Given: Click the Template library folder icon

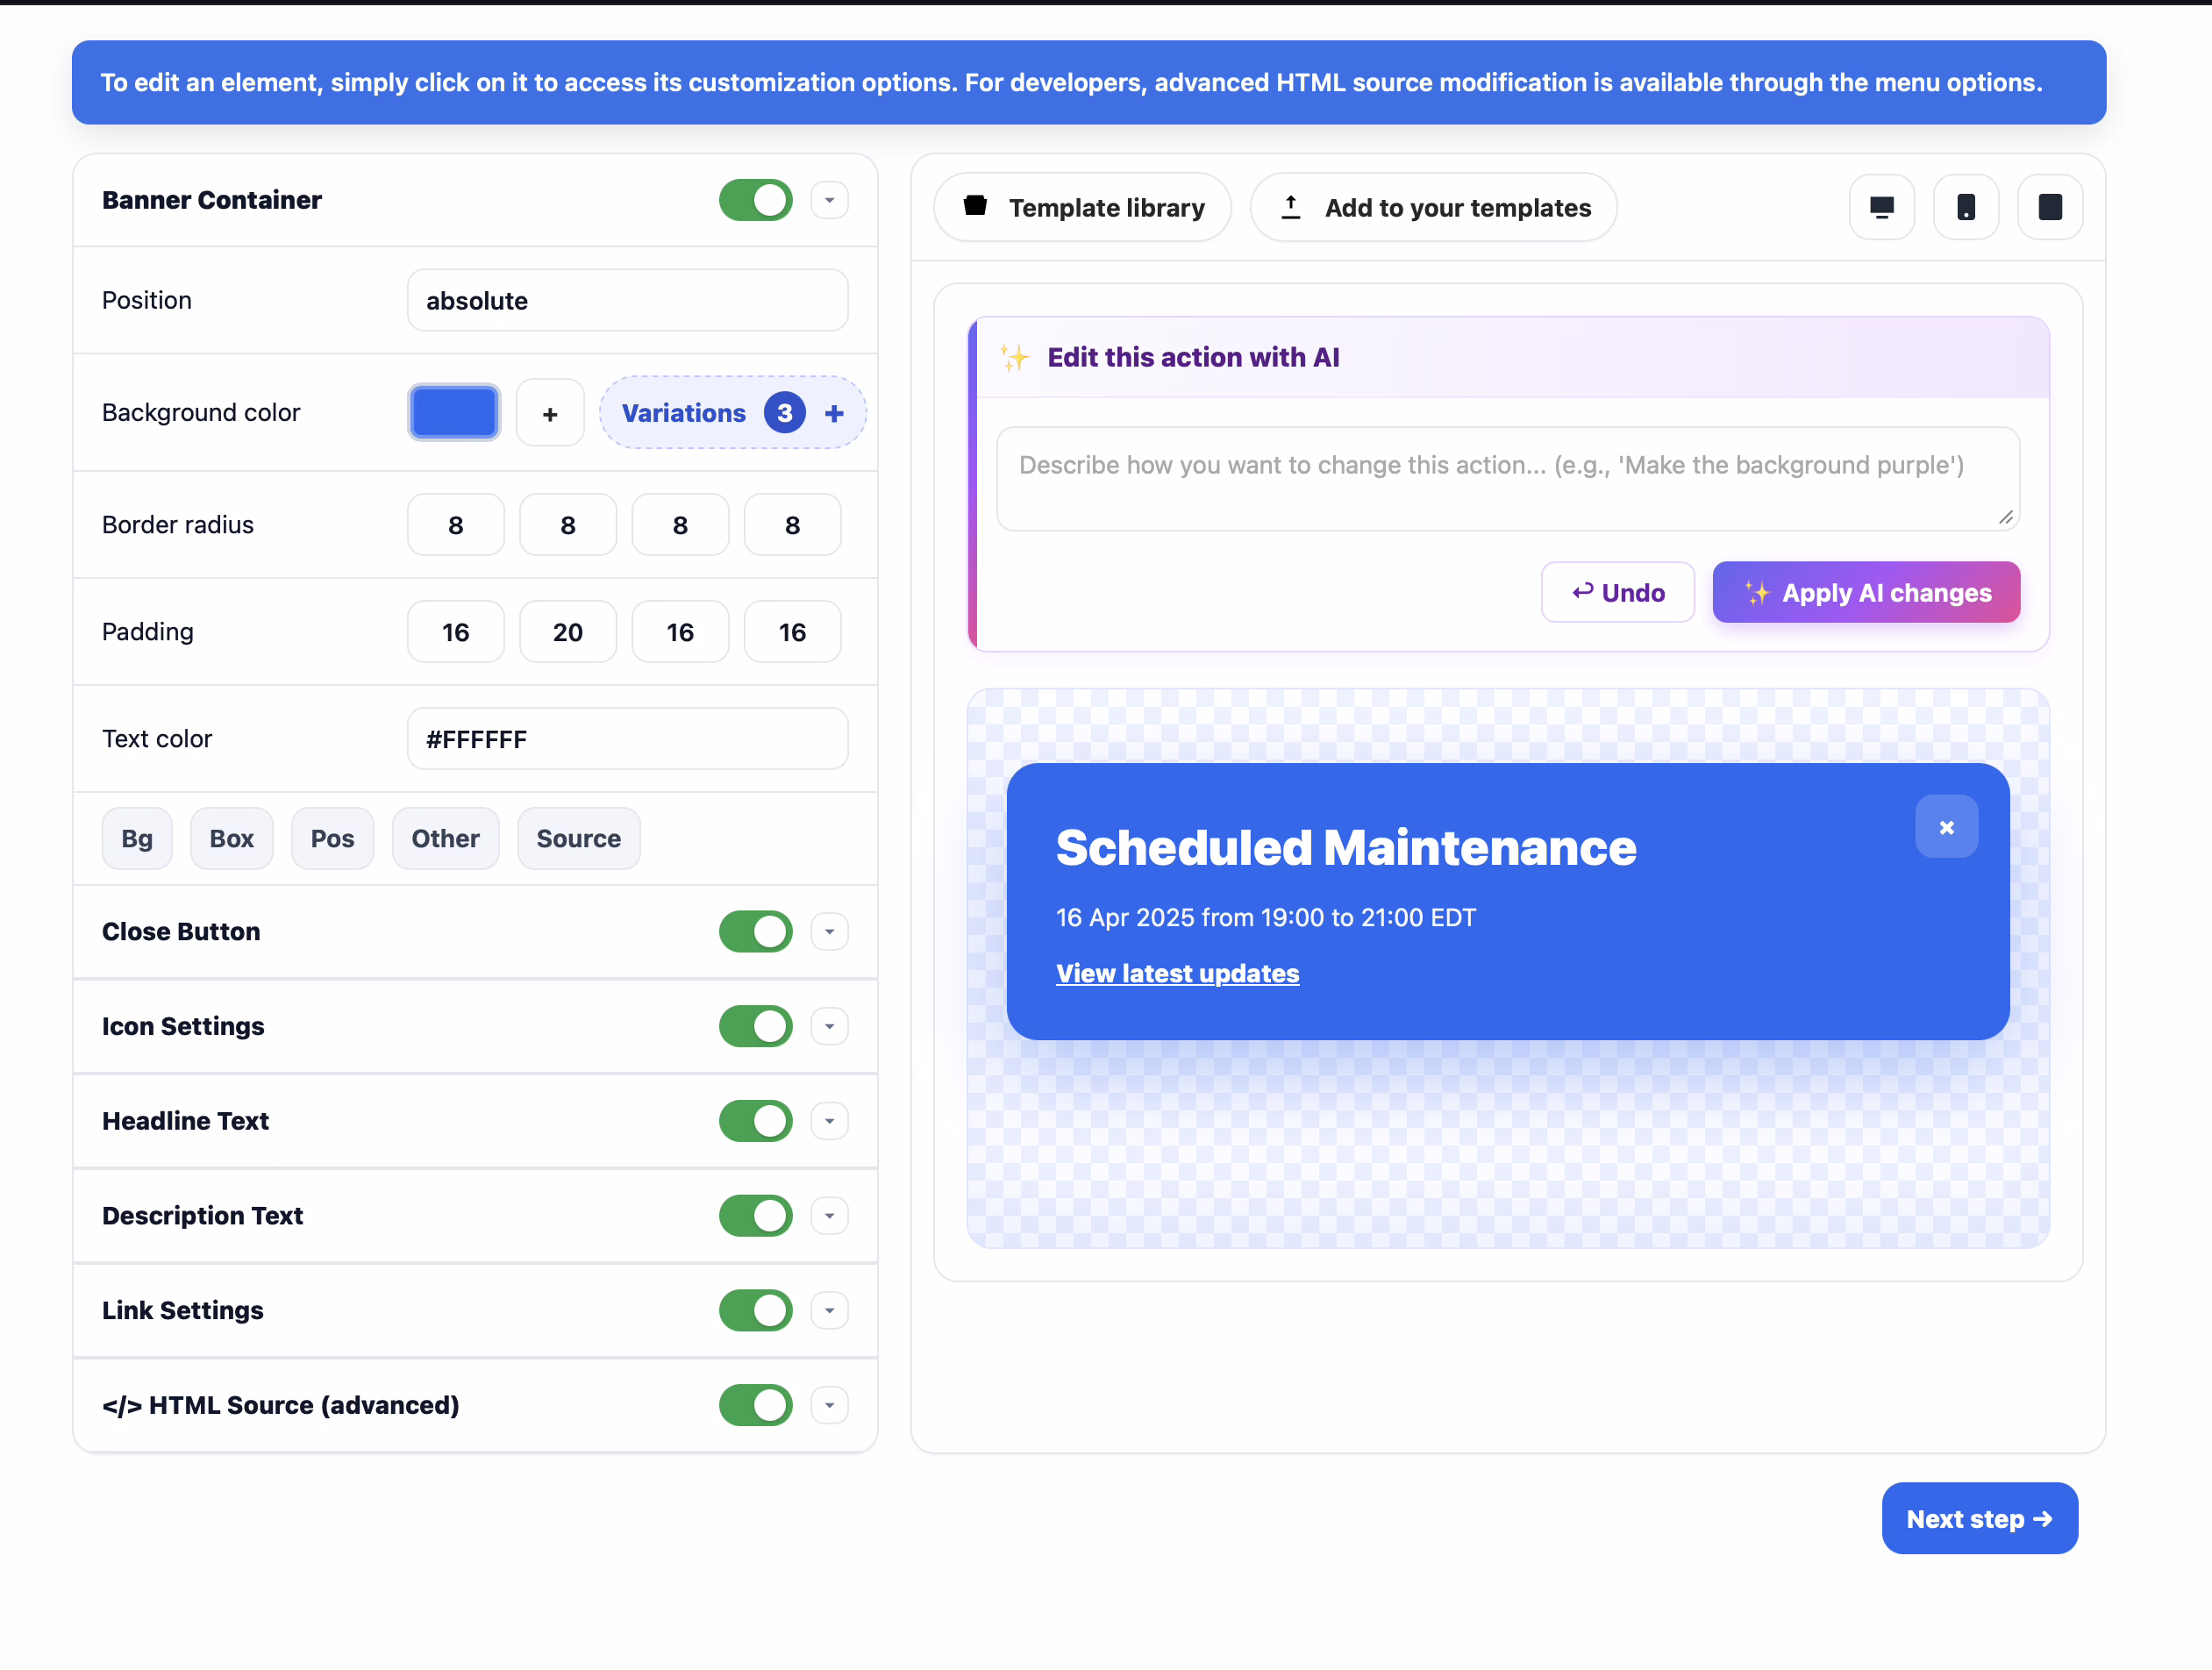Looking at the screenshot, I should click(x=975, y=206).
